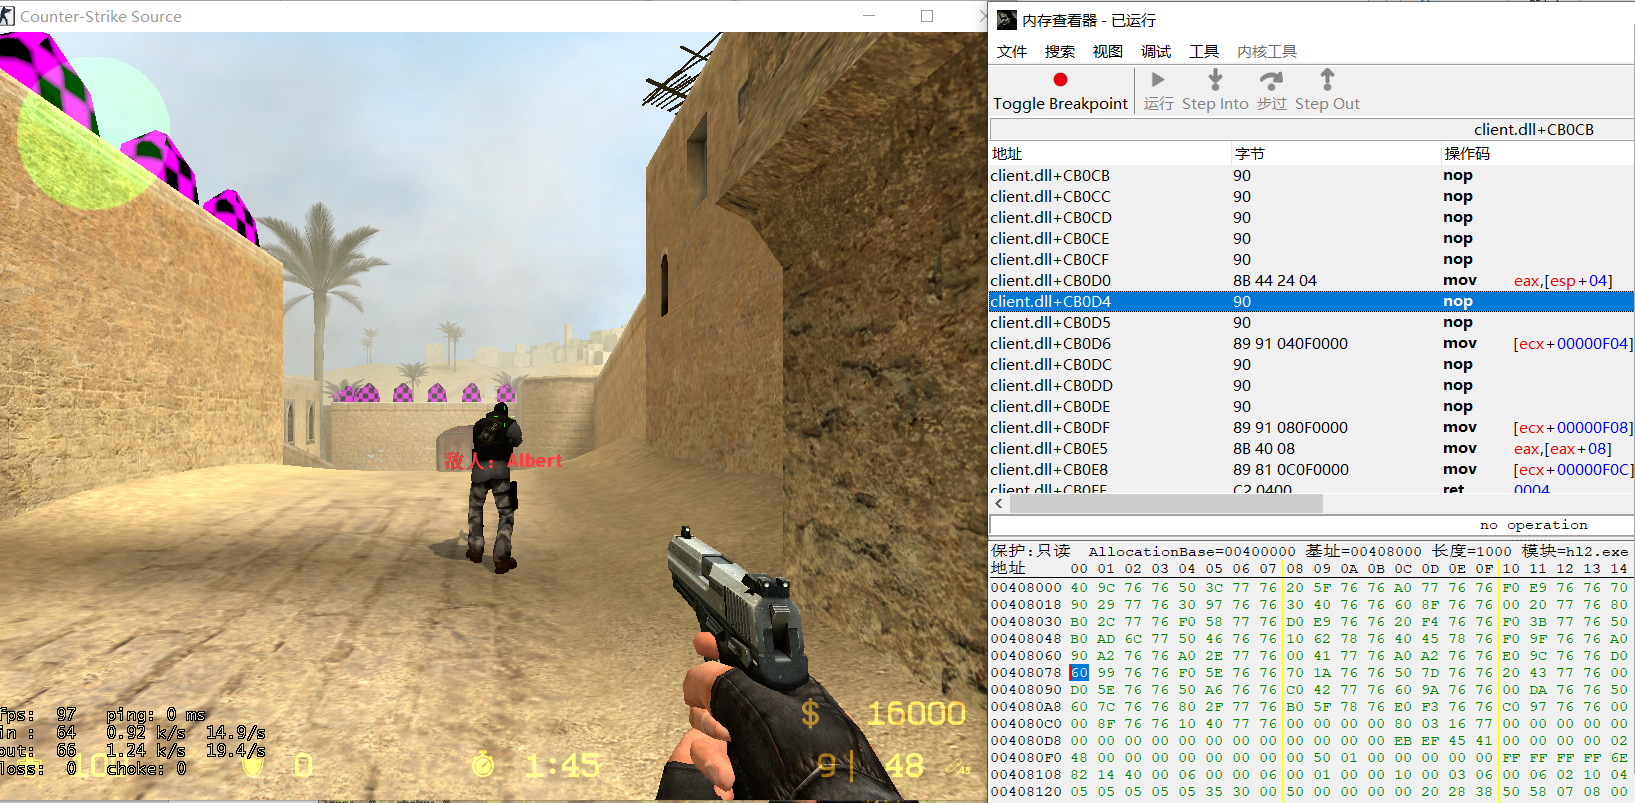The image size is (1635, 803).
Task: Click the highlighted hex byte 60
Action: pos(1079,673)
